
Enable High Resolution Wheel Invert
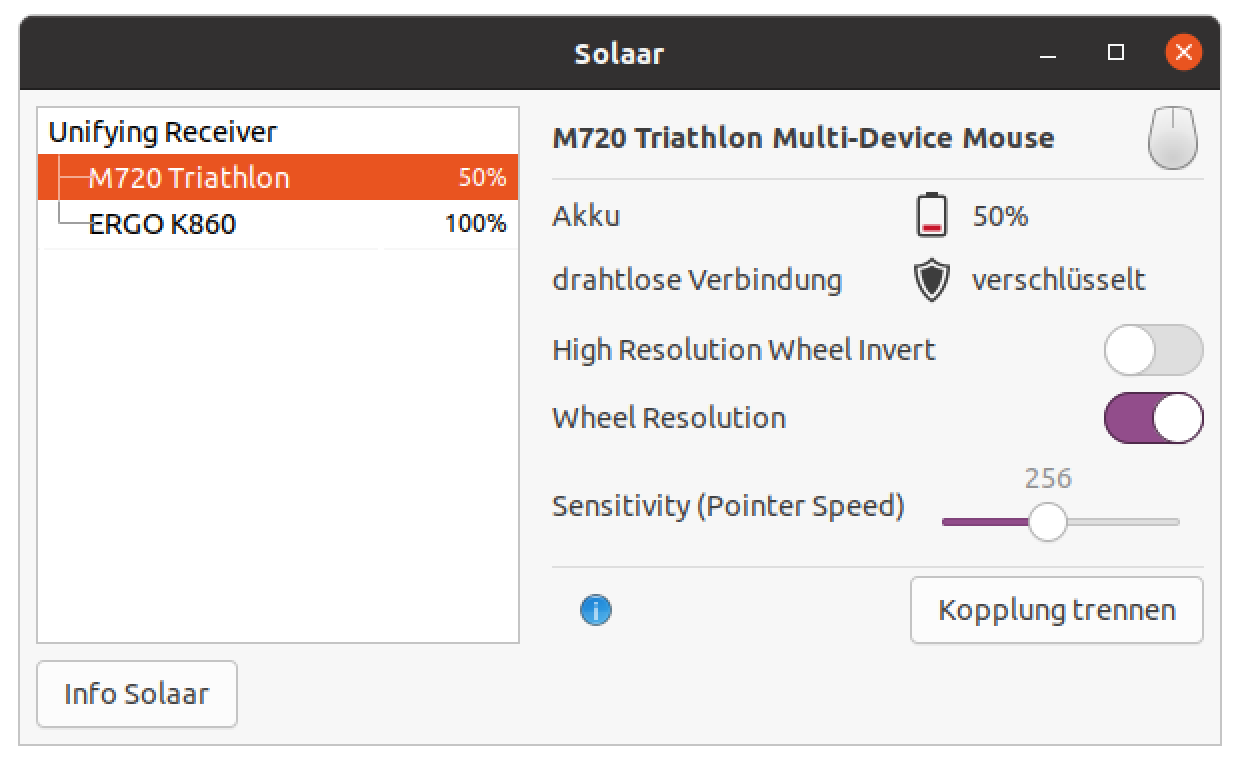coord(1153,350)
